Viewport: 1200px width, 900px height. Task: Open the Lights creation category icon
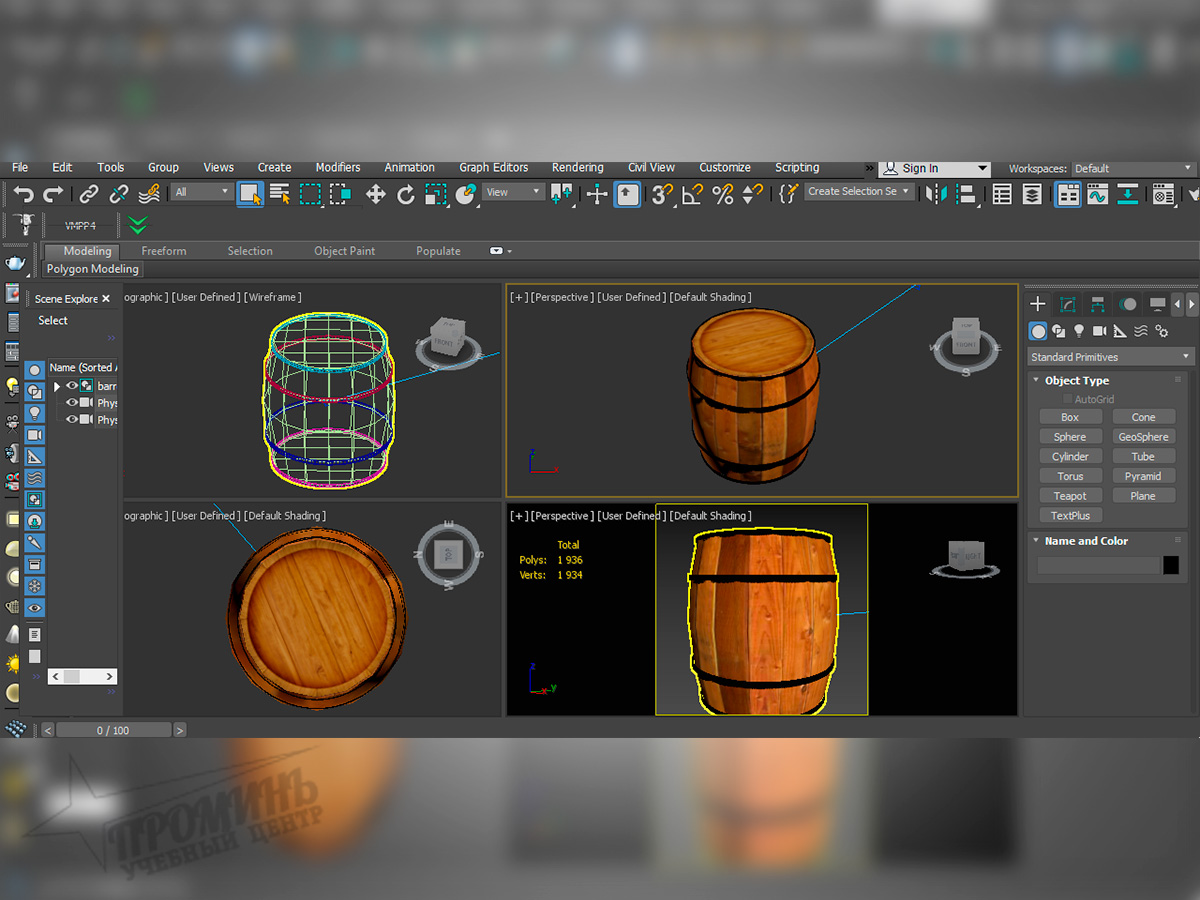(x=1080, y=331)
